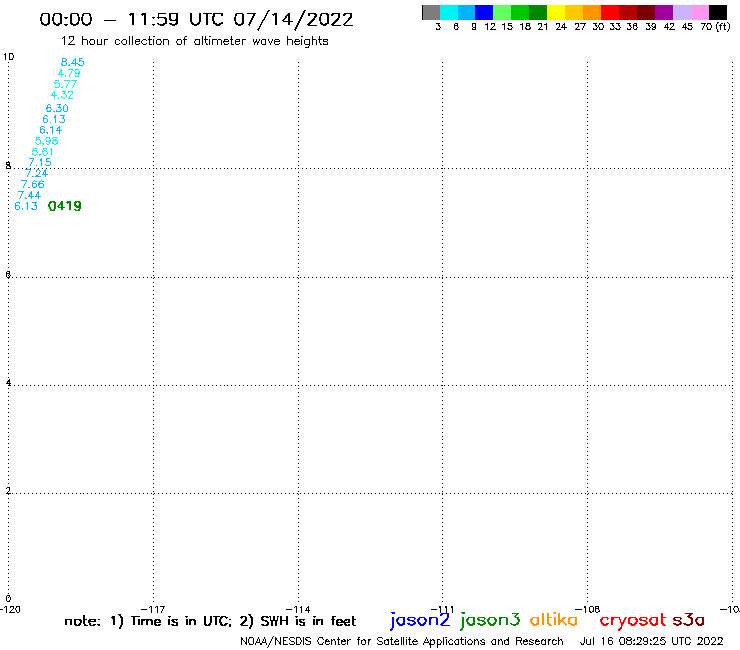The width and height of the screenshot is (740, 650).
Task: Click the 5.77 altimeter reading
Action: (65, 84)
